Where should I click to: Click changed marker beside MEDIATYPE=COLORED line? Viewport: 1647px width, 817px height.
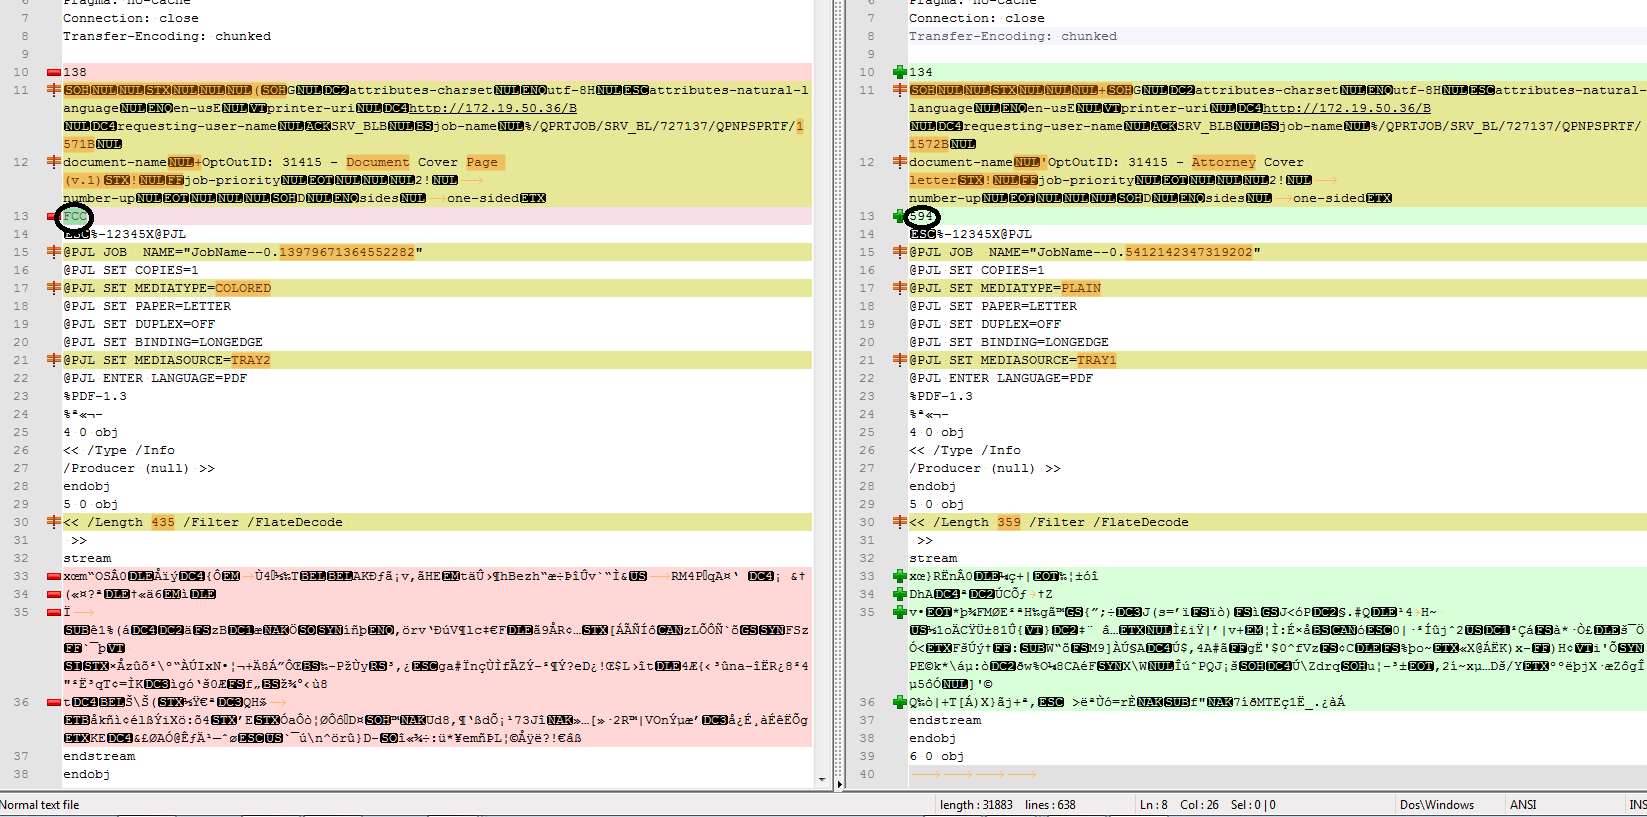53,288
